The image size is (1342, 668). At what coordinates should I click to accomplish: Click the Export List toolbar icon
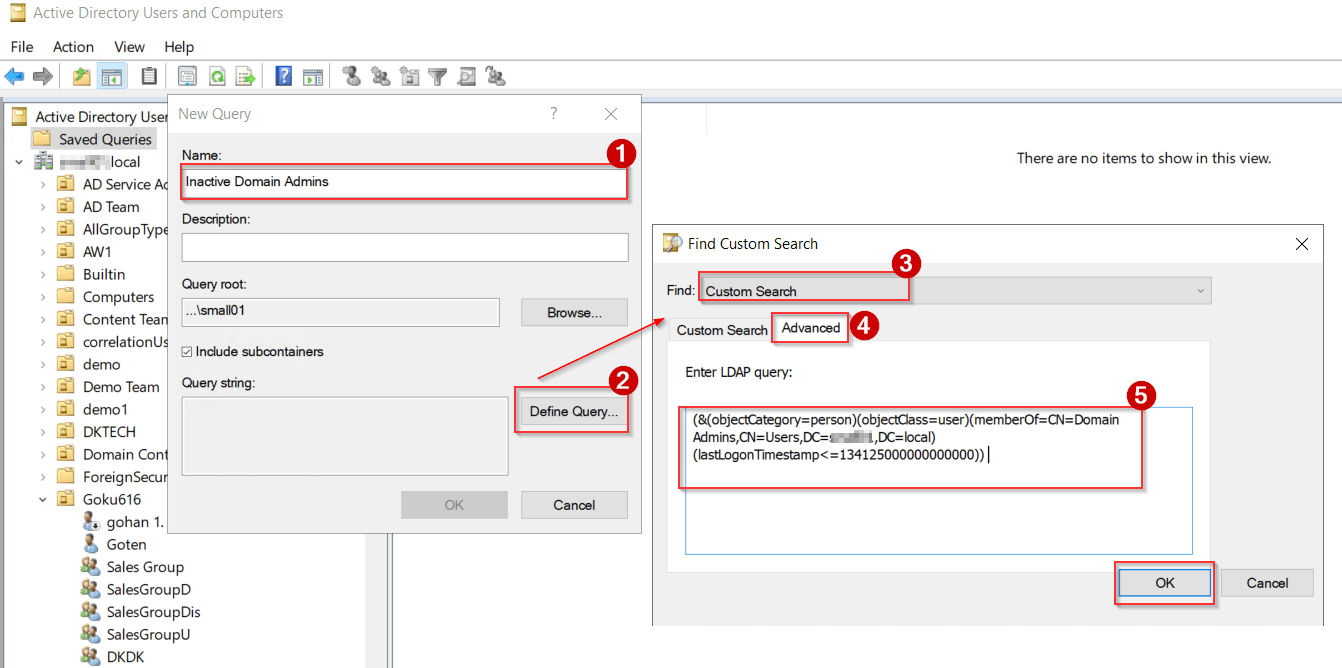(x=245, y=76)
